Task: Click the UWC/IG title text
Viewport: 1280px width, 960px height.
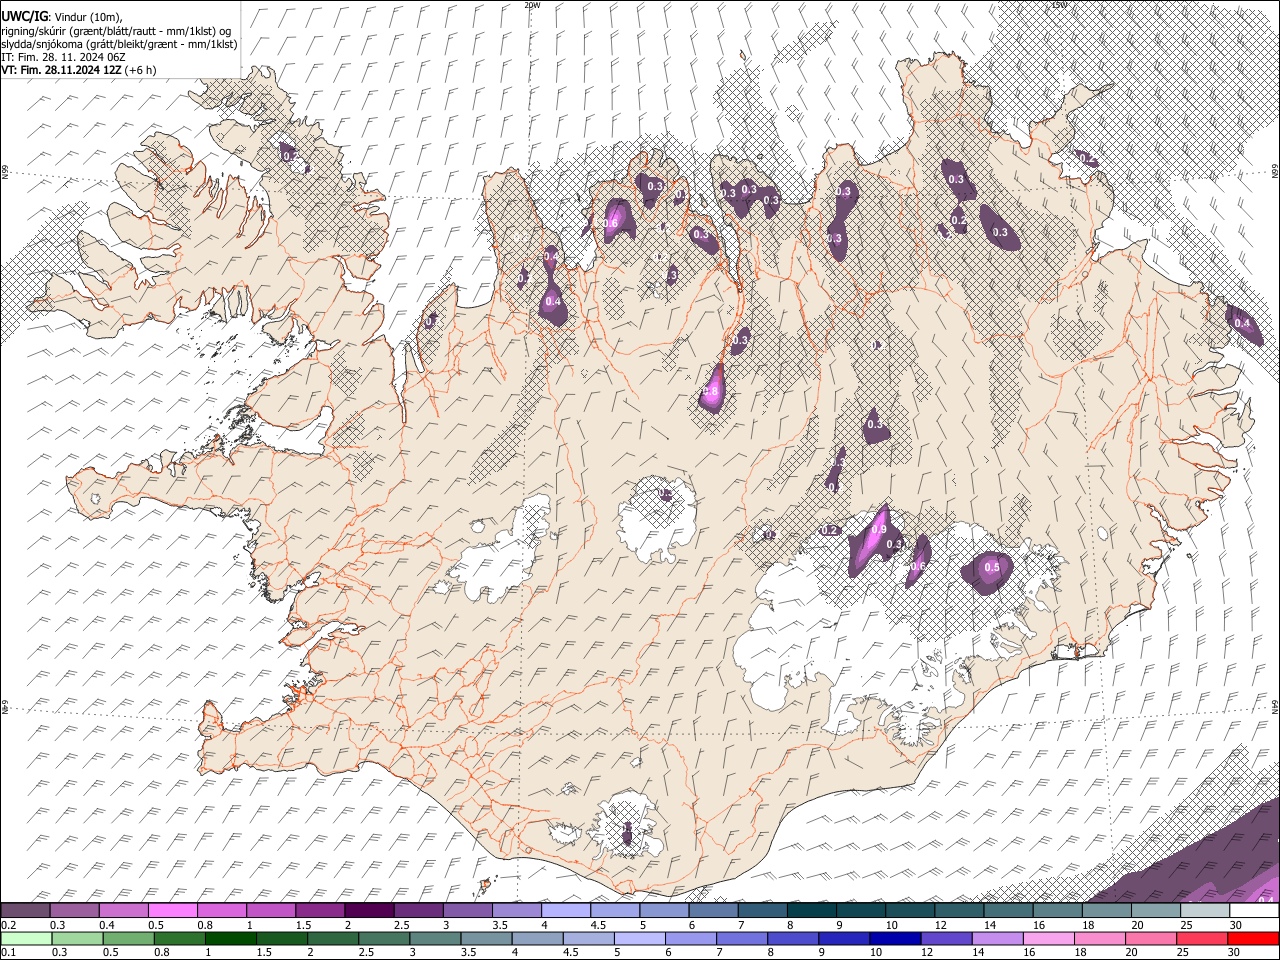Action: [23, 17]
